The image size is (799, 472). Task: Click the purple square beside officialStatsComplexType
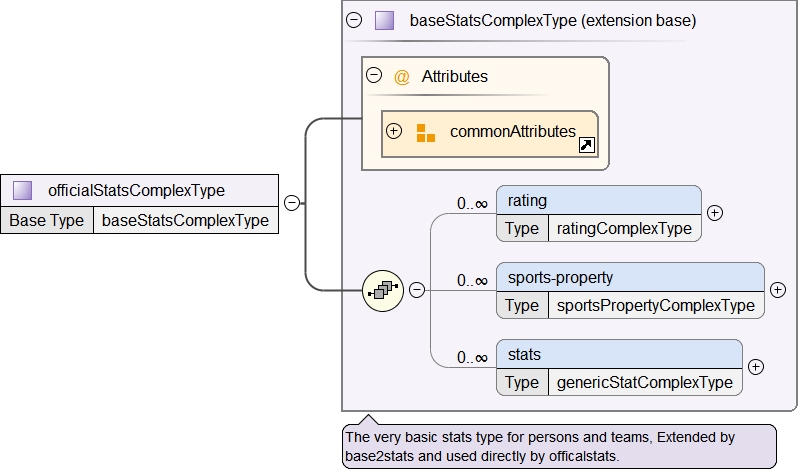(x=23, y=190)
